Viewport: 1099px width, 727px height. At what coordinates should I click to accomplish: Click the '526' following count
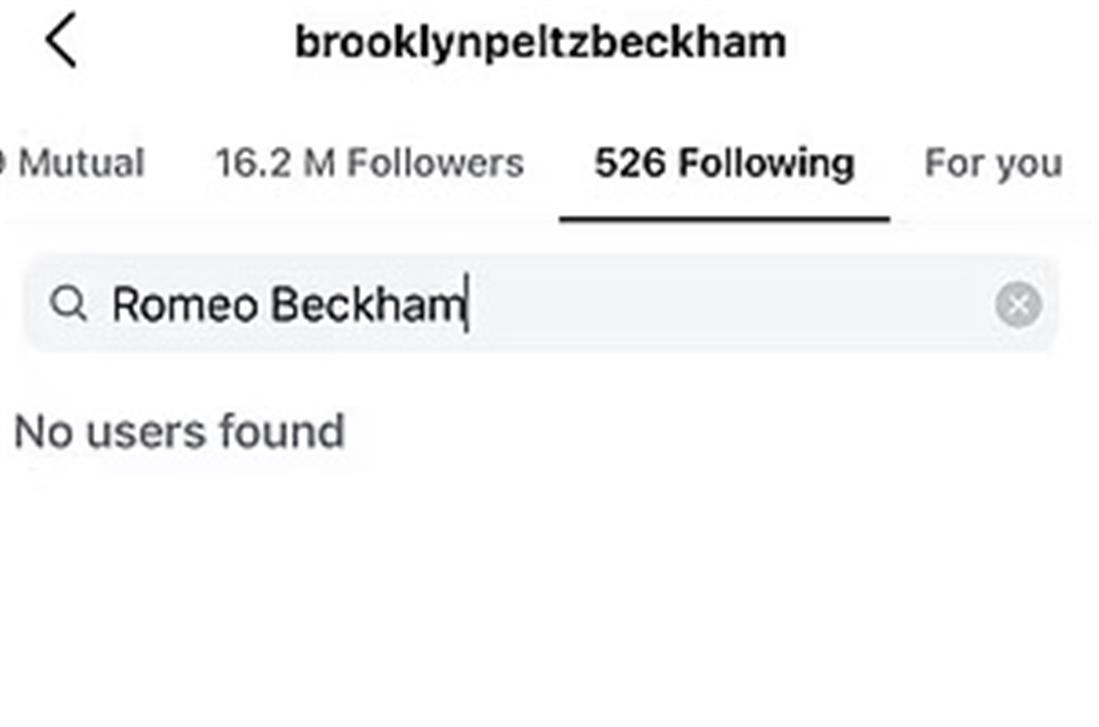[x=631, y=163]
